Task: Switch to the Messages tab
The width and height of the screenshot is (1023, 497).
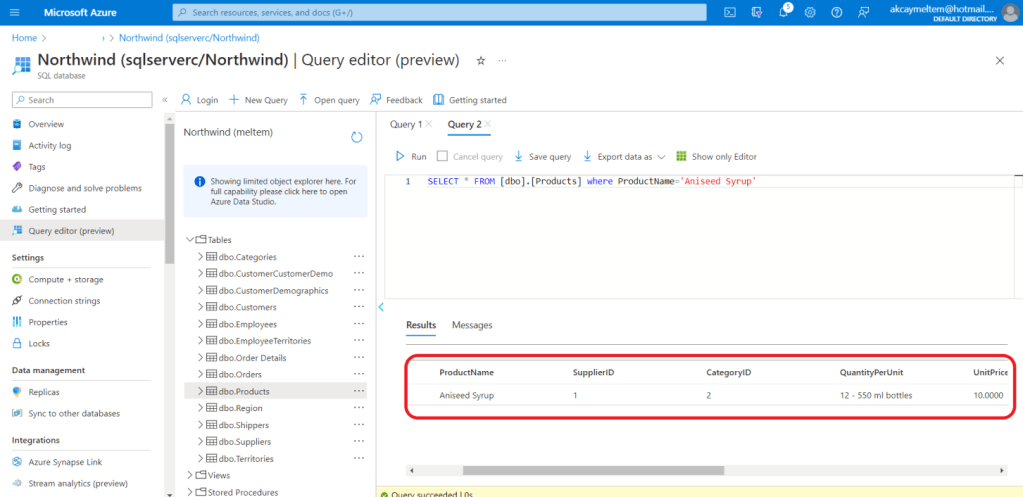Action: click(x=472, y=325)
